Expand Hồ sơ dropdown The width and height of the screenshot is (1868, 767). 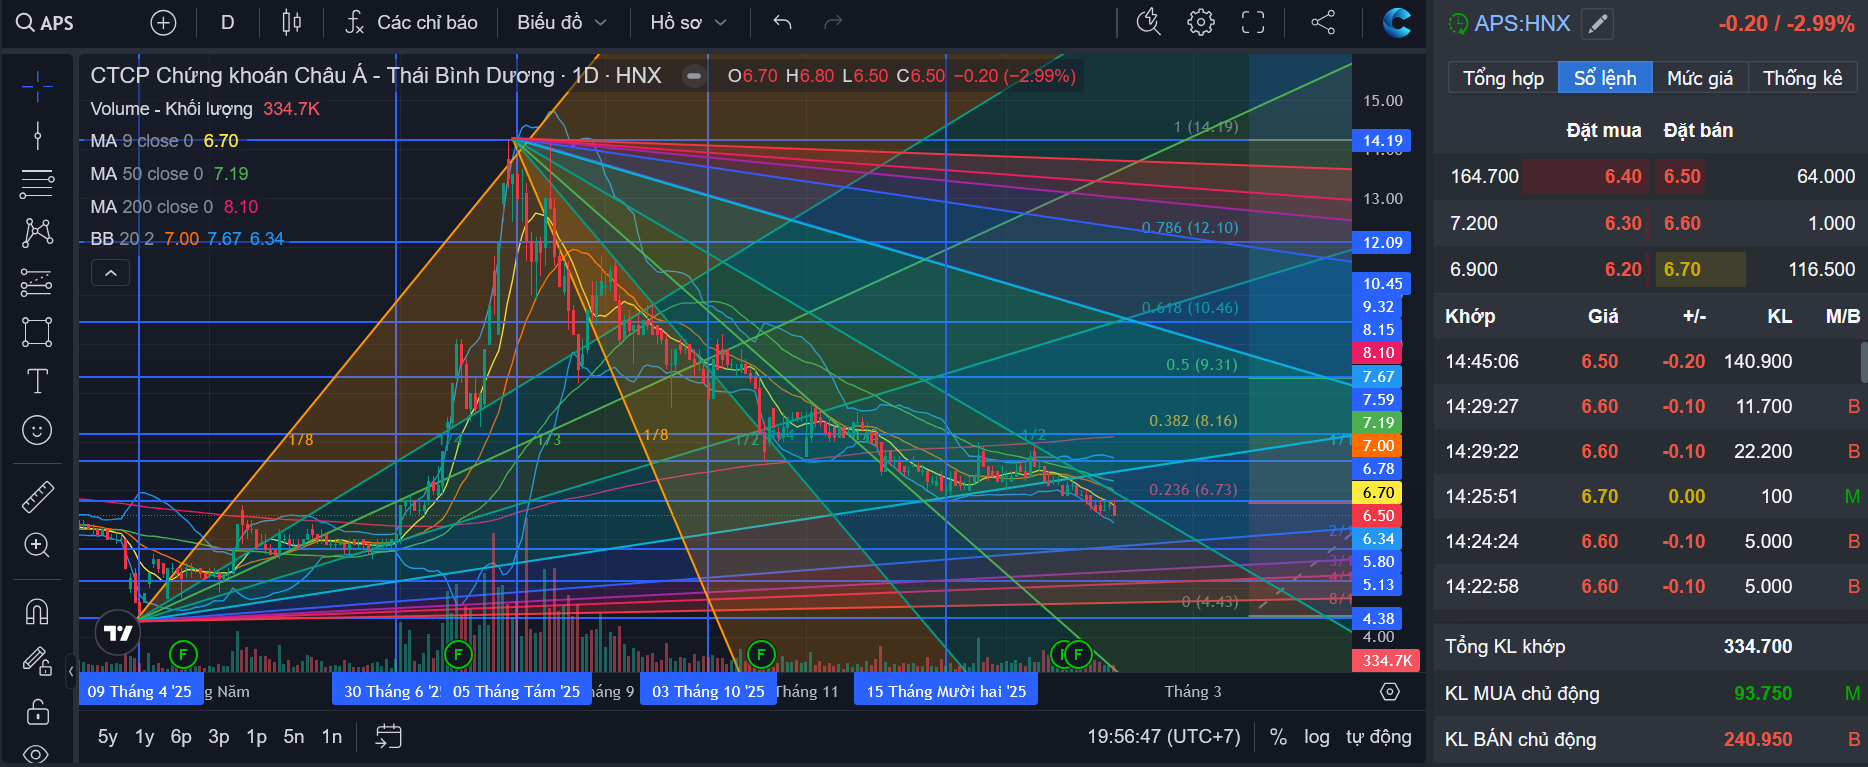click(688, 22)
